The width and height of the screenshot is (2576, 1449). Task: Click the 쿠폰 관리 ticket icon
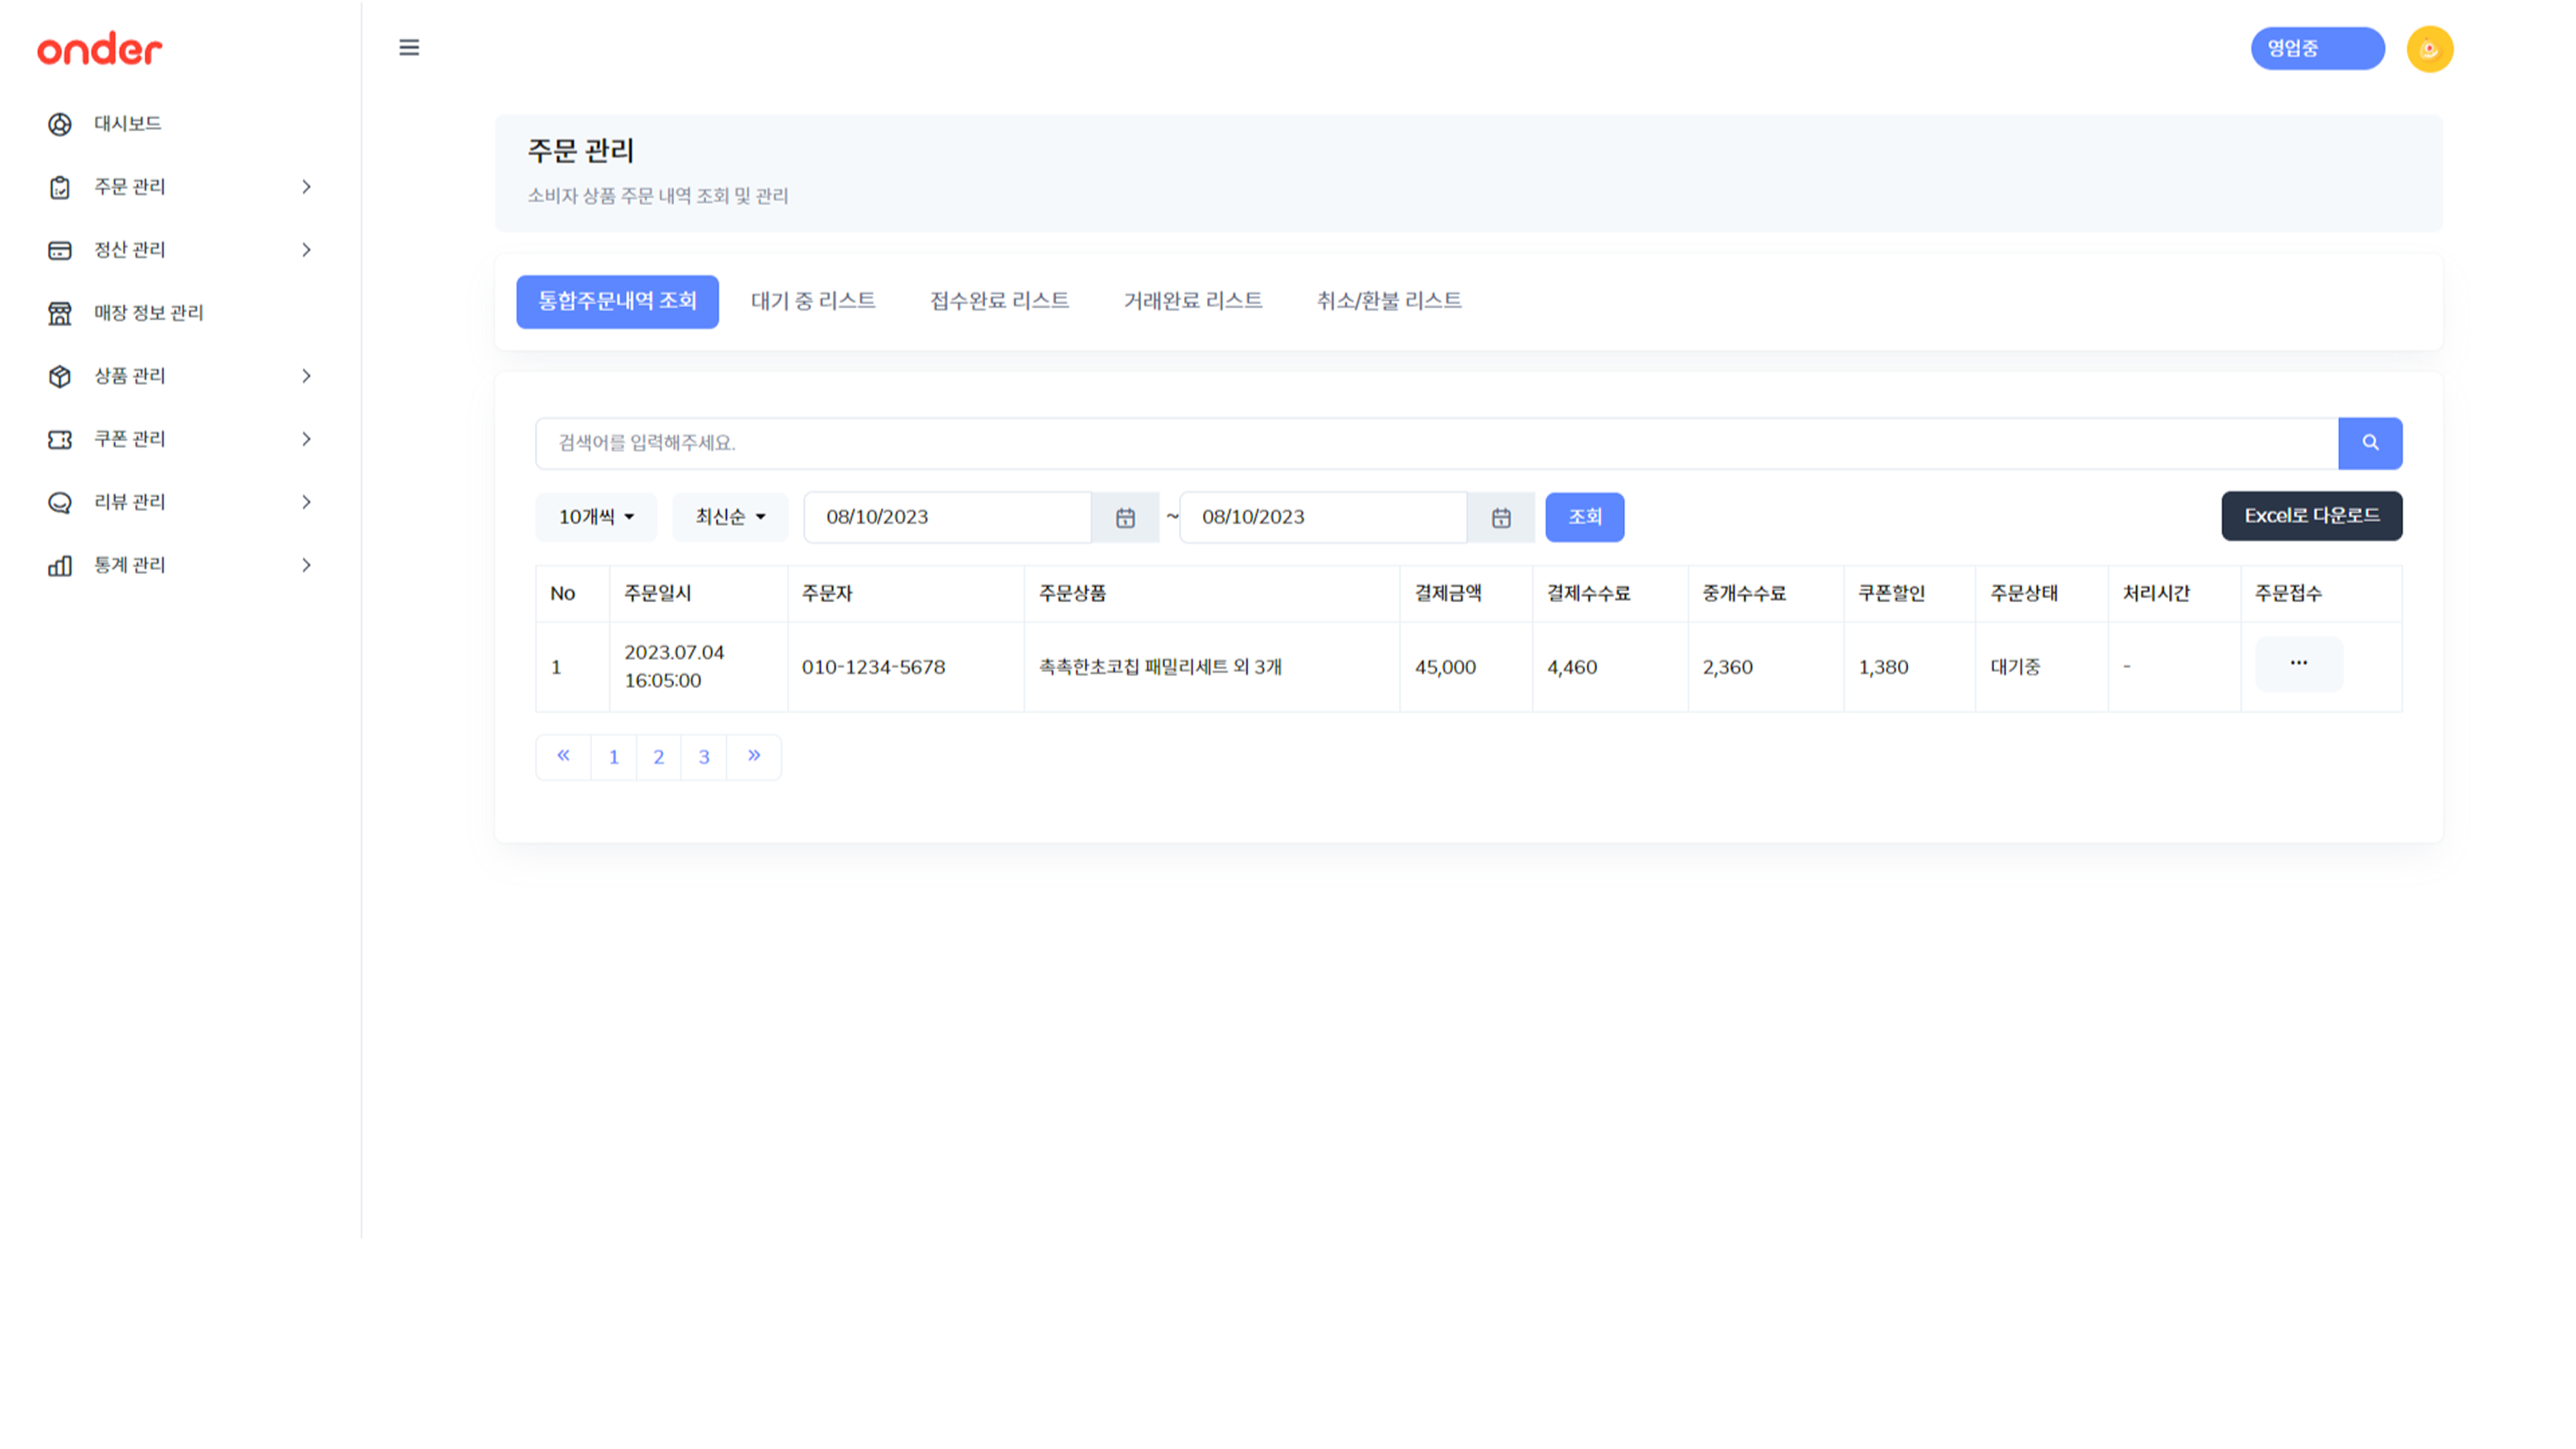[x=60, y=439]
